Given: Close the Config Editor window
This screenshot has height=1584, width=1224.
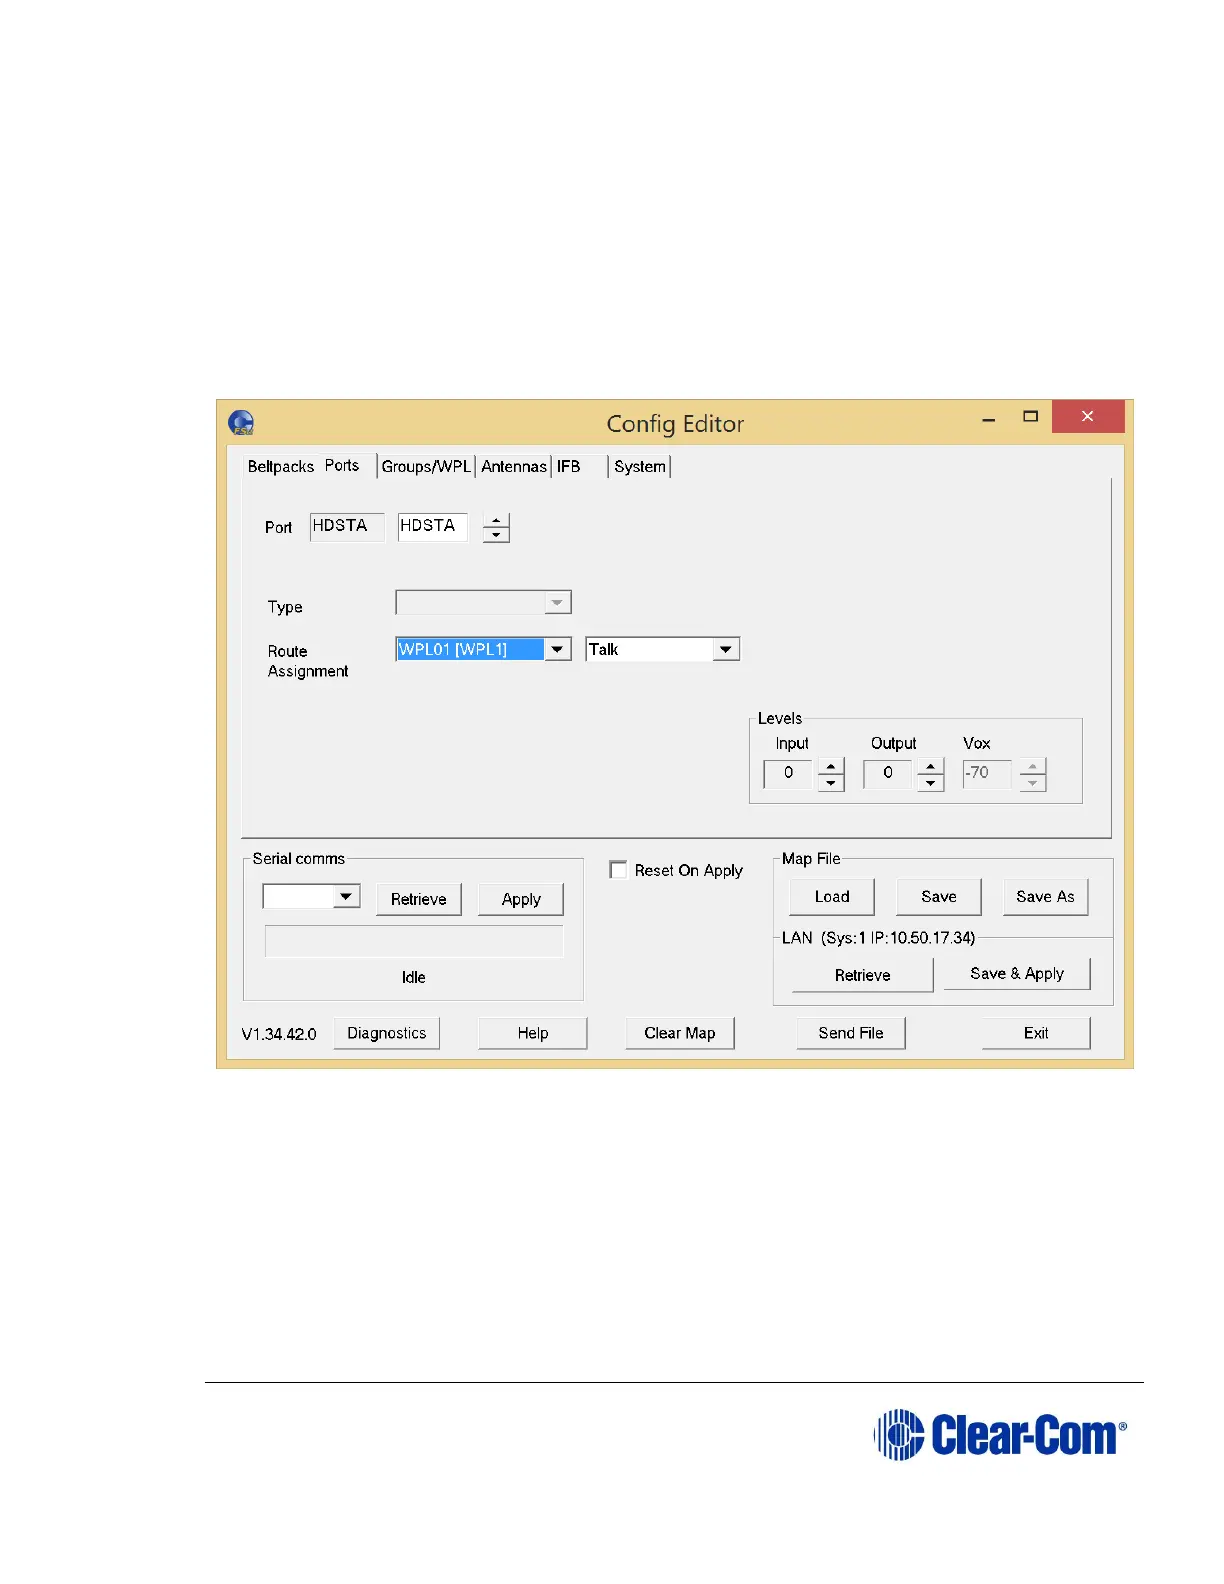Looking at the screenshot, I should pos(1088,416).
